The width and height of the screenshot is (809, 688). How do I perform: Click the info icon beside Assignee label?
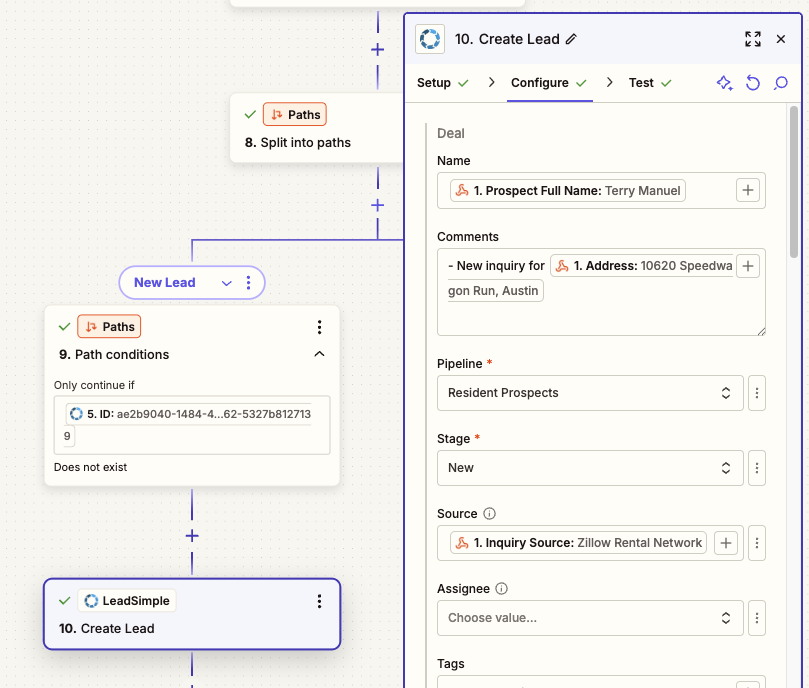click(502, 589)
